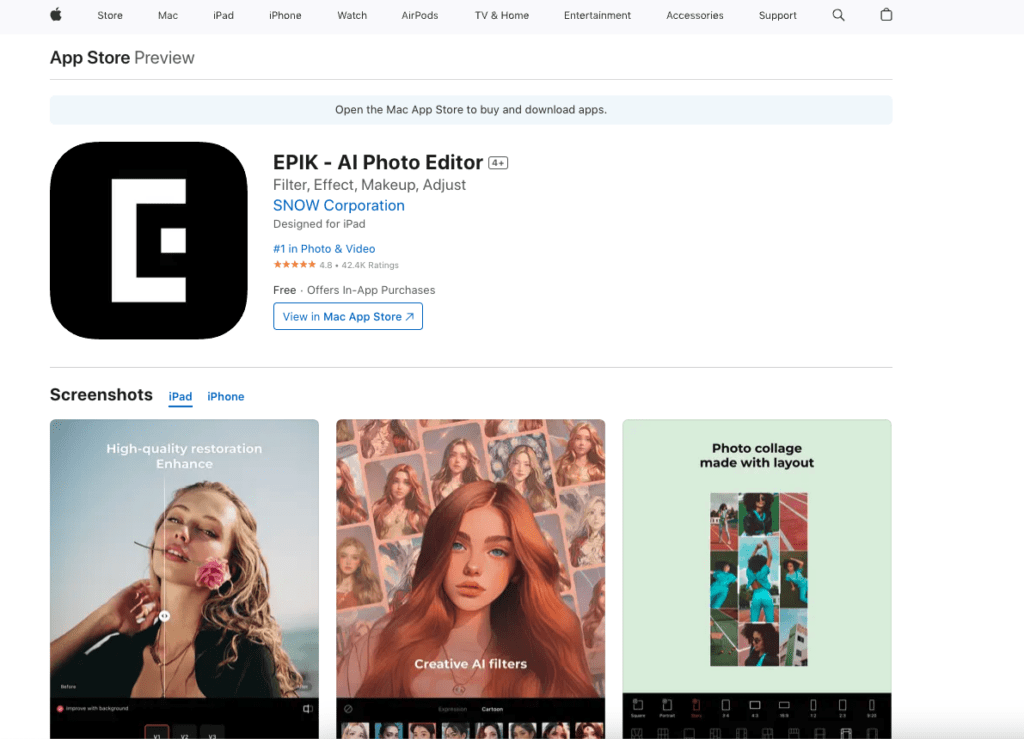
Task: Switch to the iPhone screenshots tab
Action: (225, 396)
